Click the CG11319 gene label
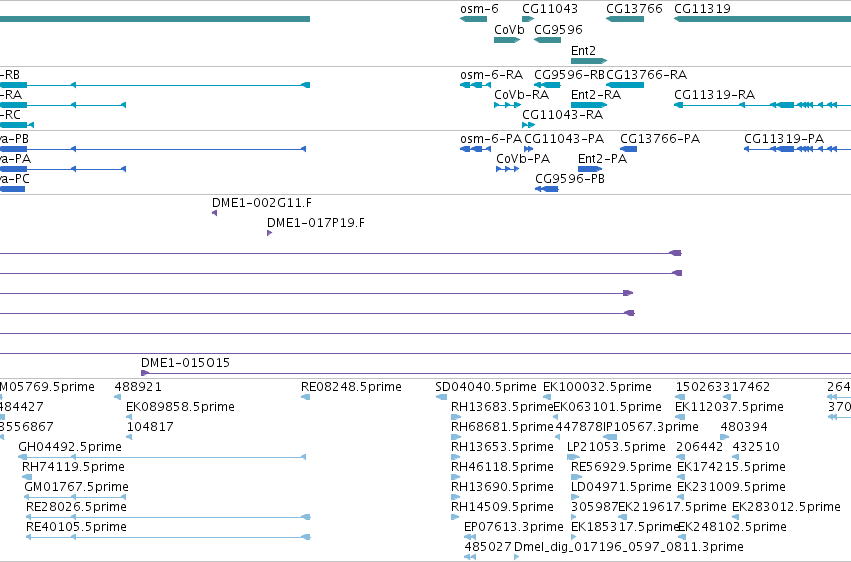Viewport: 851px width, 562px height. tap(702, 9)
